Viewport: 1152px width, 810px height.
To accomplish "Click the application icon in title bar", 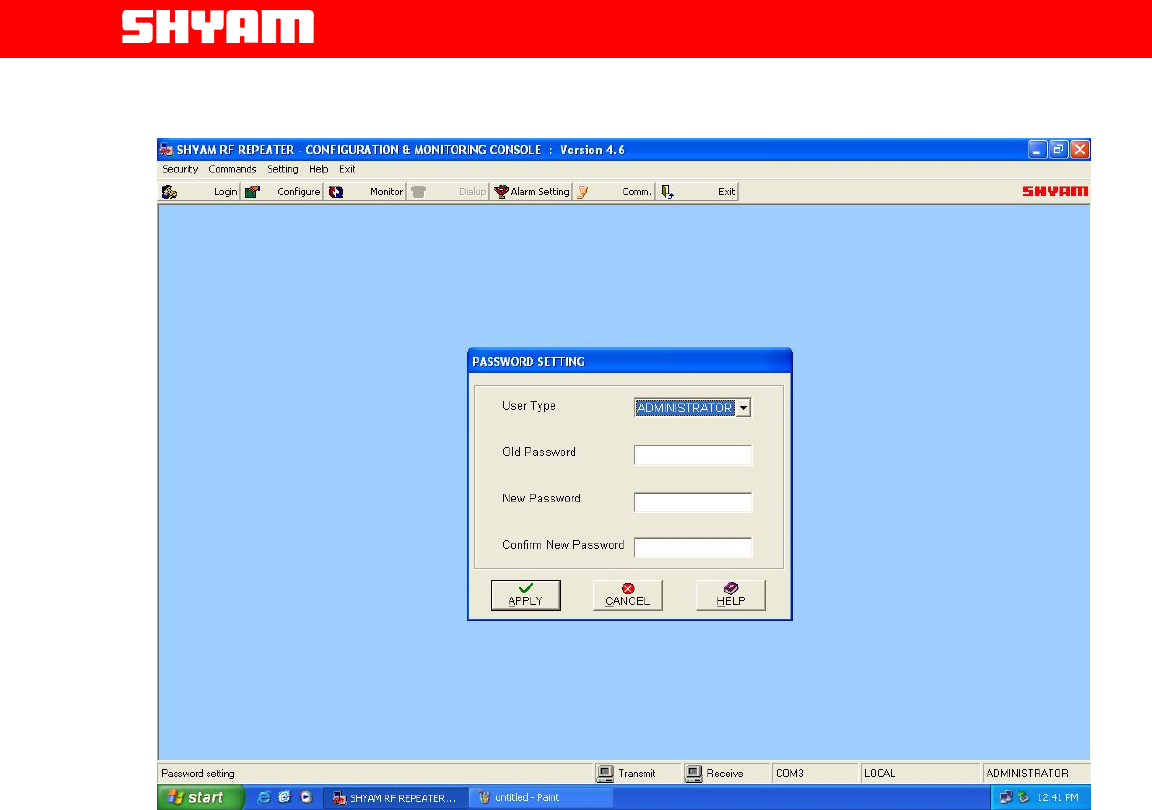I will click(x=166, y=149).
